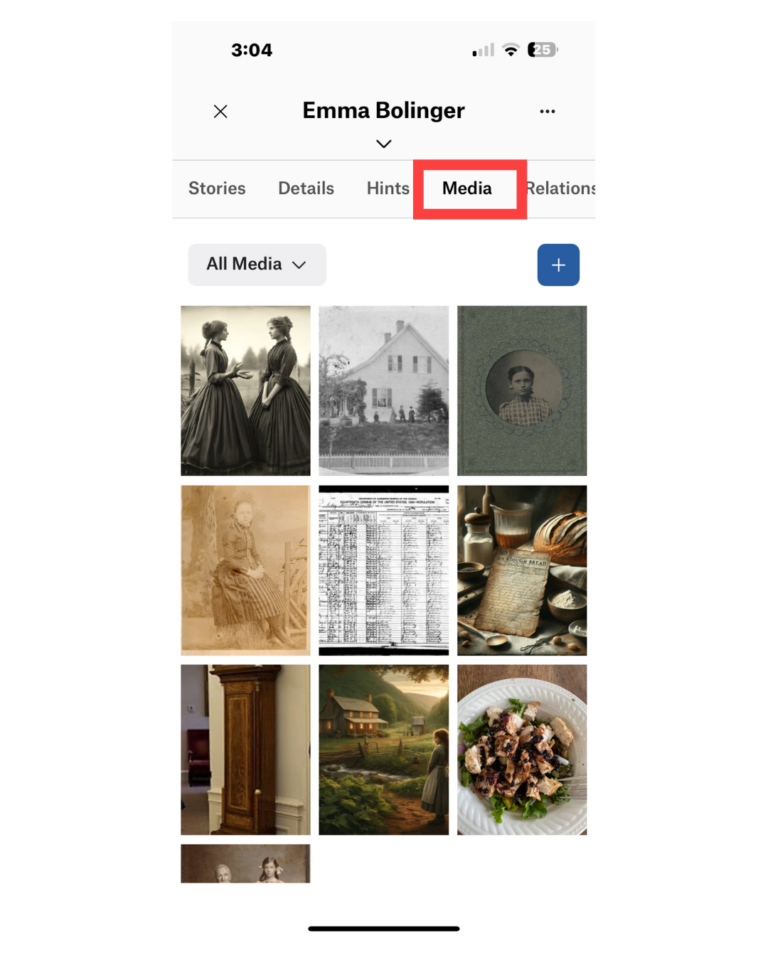
Task: Select the Media tab
Action: point(467,188)
